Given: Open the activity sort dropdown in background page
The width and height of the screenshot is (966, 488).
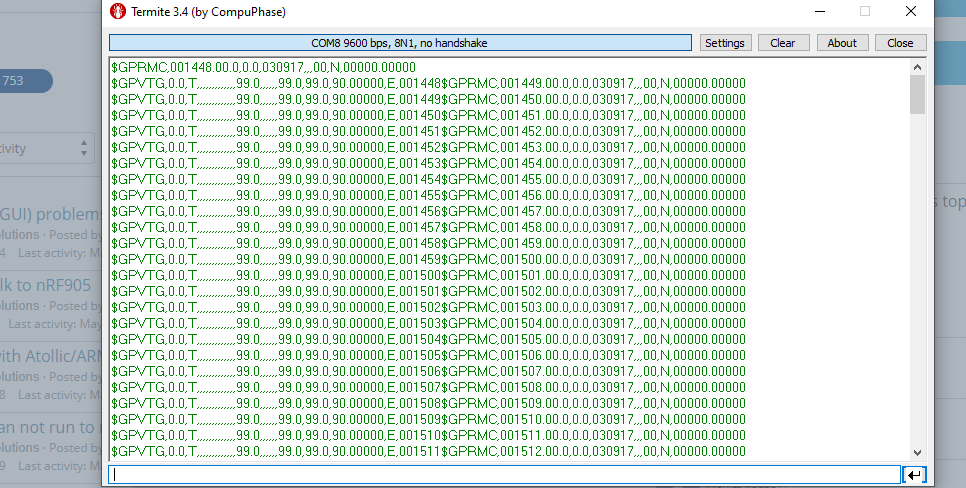Looking at the screenshot, I should (x=47, y=148).
